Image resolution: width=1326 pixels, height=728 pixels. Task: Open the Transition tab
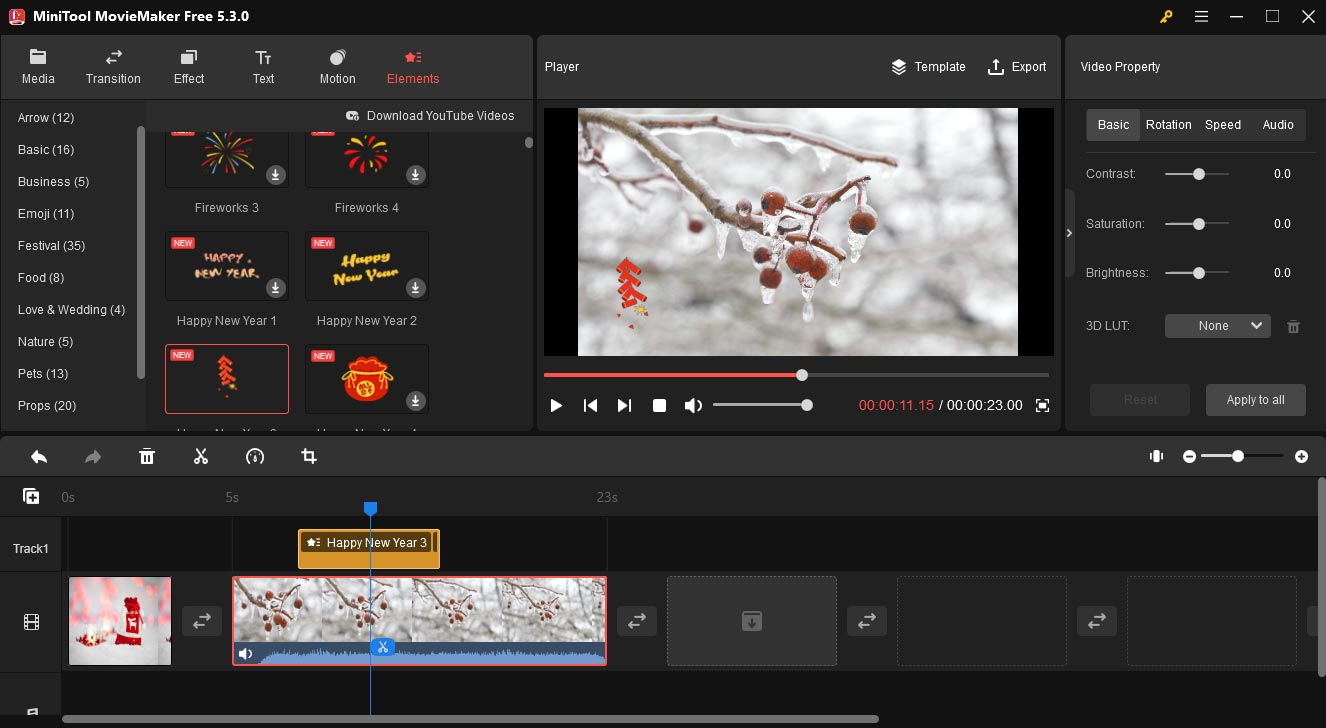(x=113, y=66)
